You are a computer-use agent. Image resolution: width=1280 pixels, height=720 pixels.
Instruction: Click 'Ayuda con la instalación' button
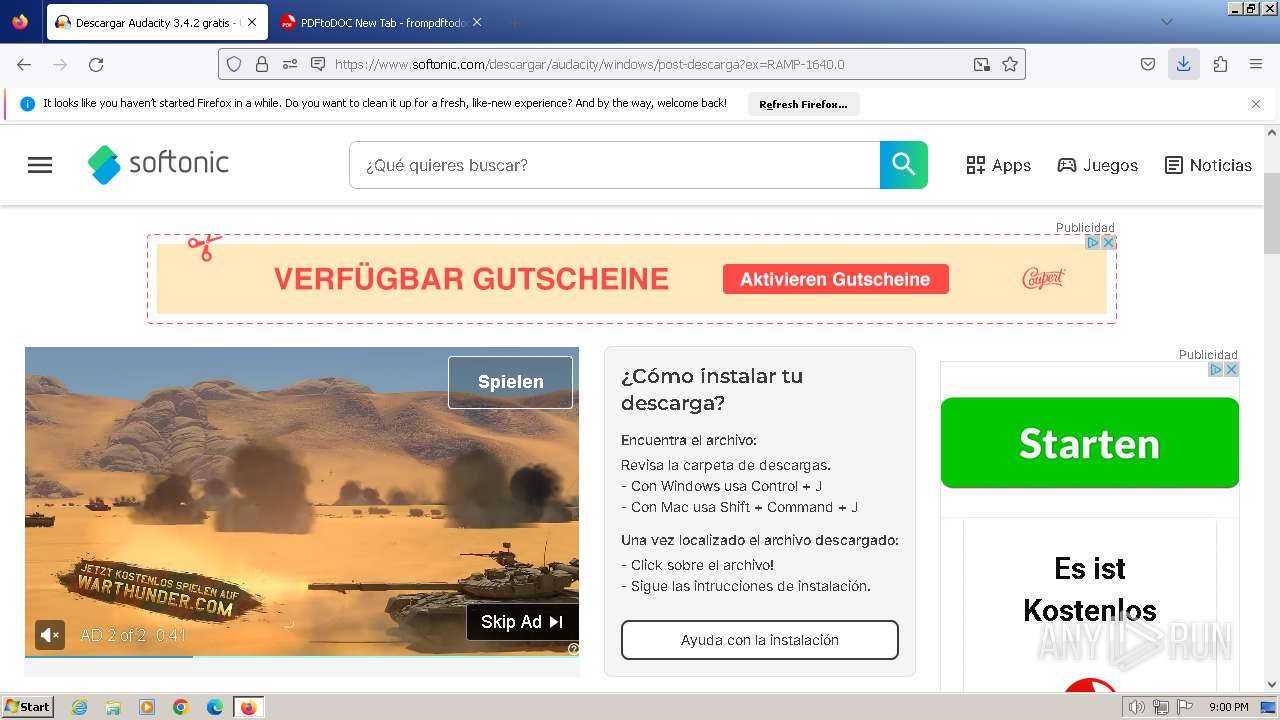coord(760,640)
